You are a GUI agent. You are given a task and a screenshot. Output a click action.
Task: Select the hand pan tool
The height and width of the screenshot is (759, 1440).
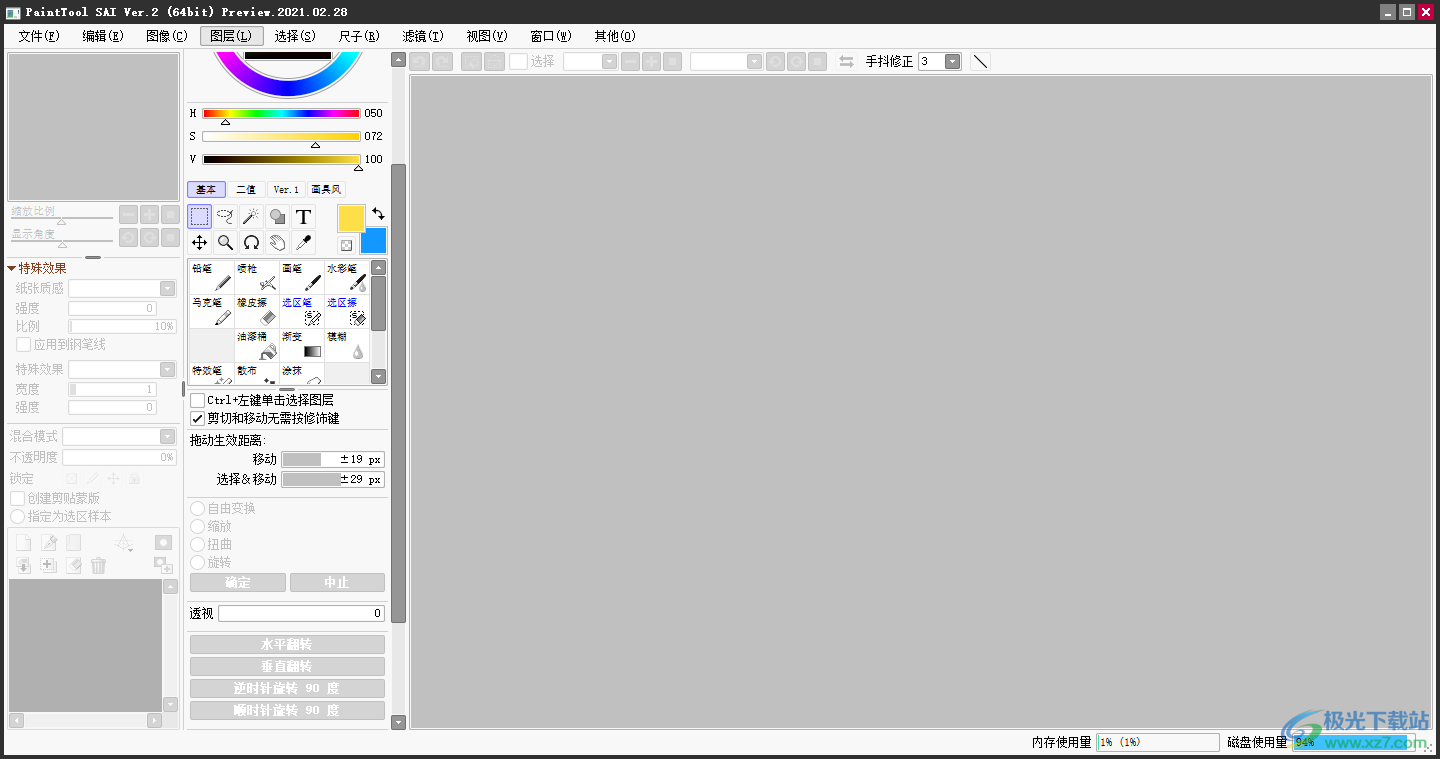click(x=278, y=242)
